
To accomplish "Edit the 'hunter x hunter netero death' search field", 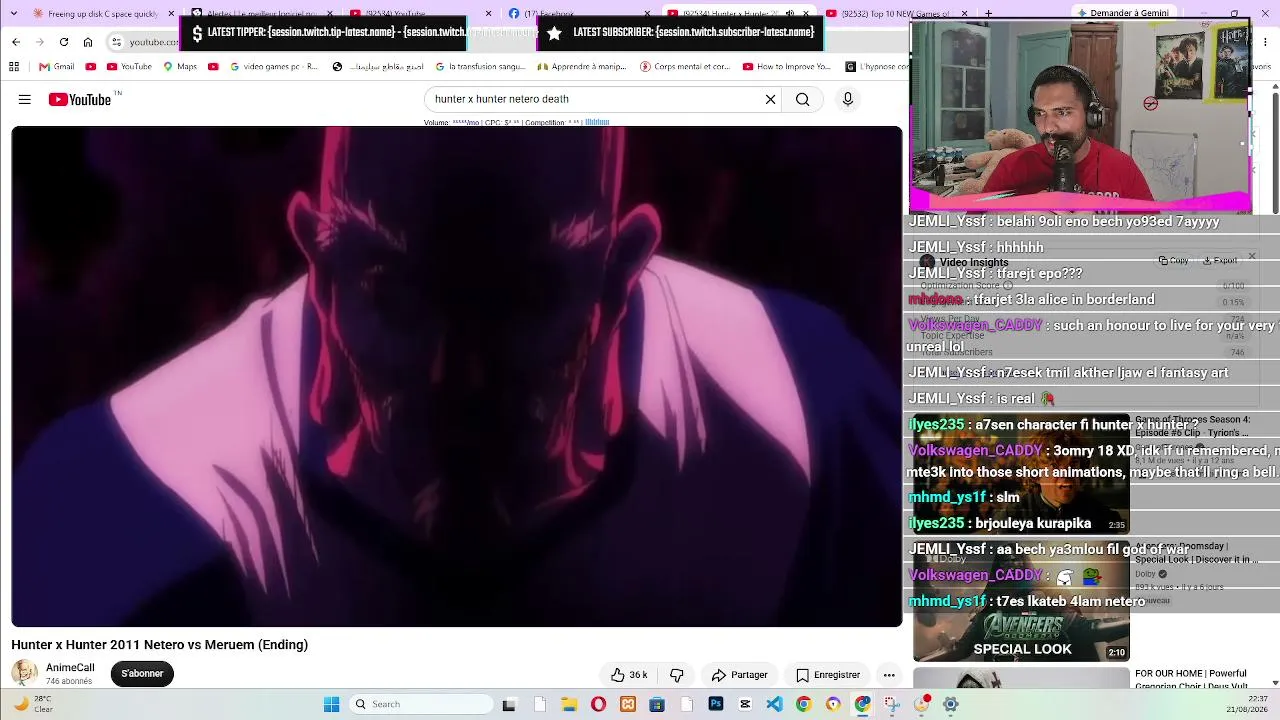I will (x=595, y=99).
